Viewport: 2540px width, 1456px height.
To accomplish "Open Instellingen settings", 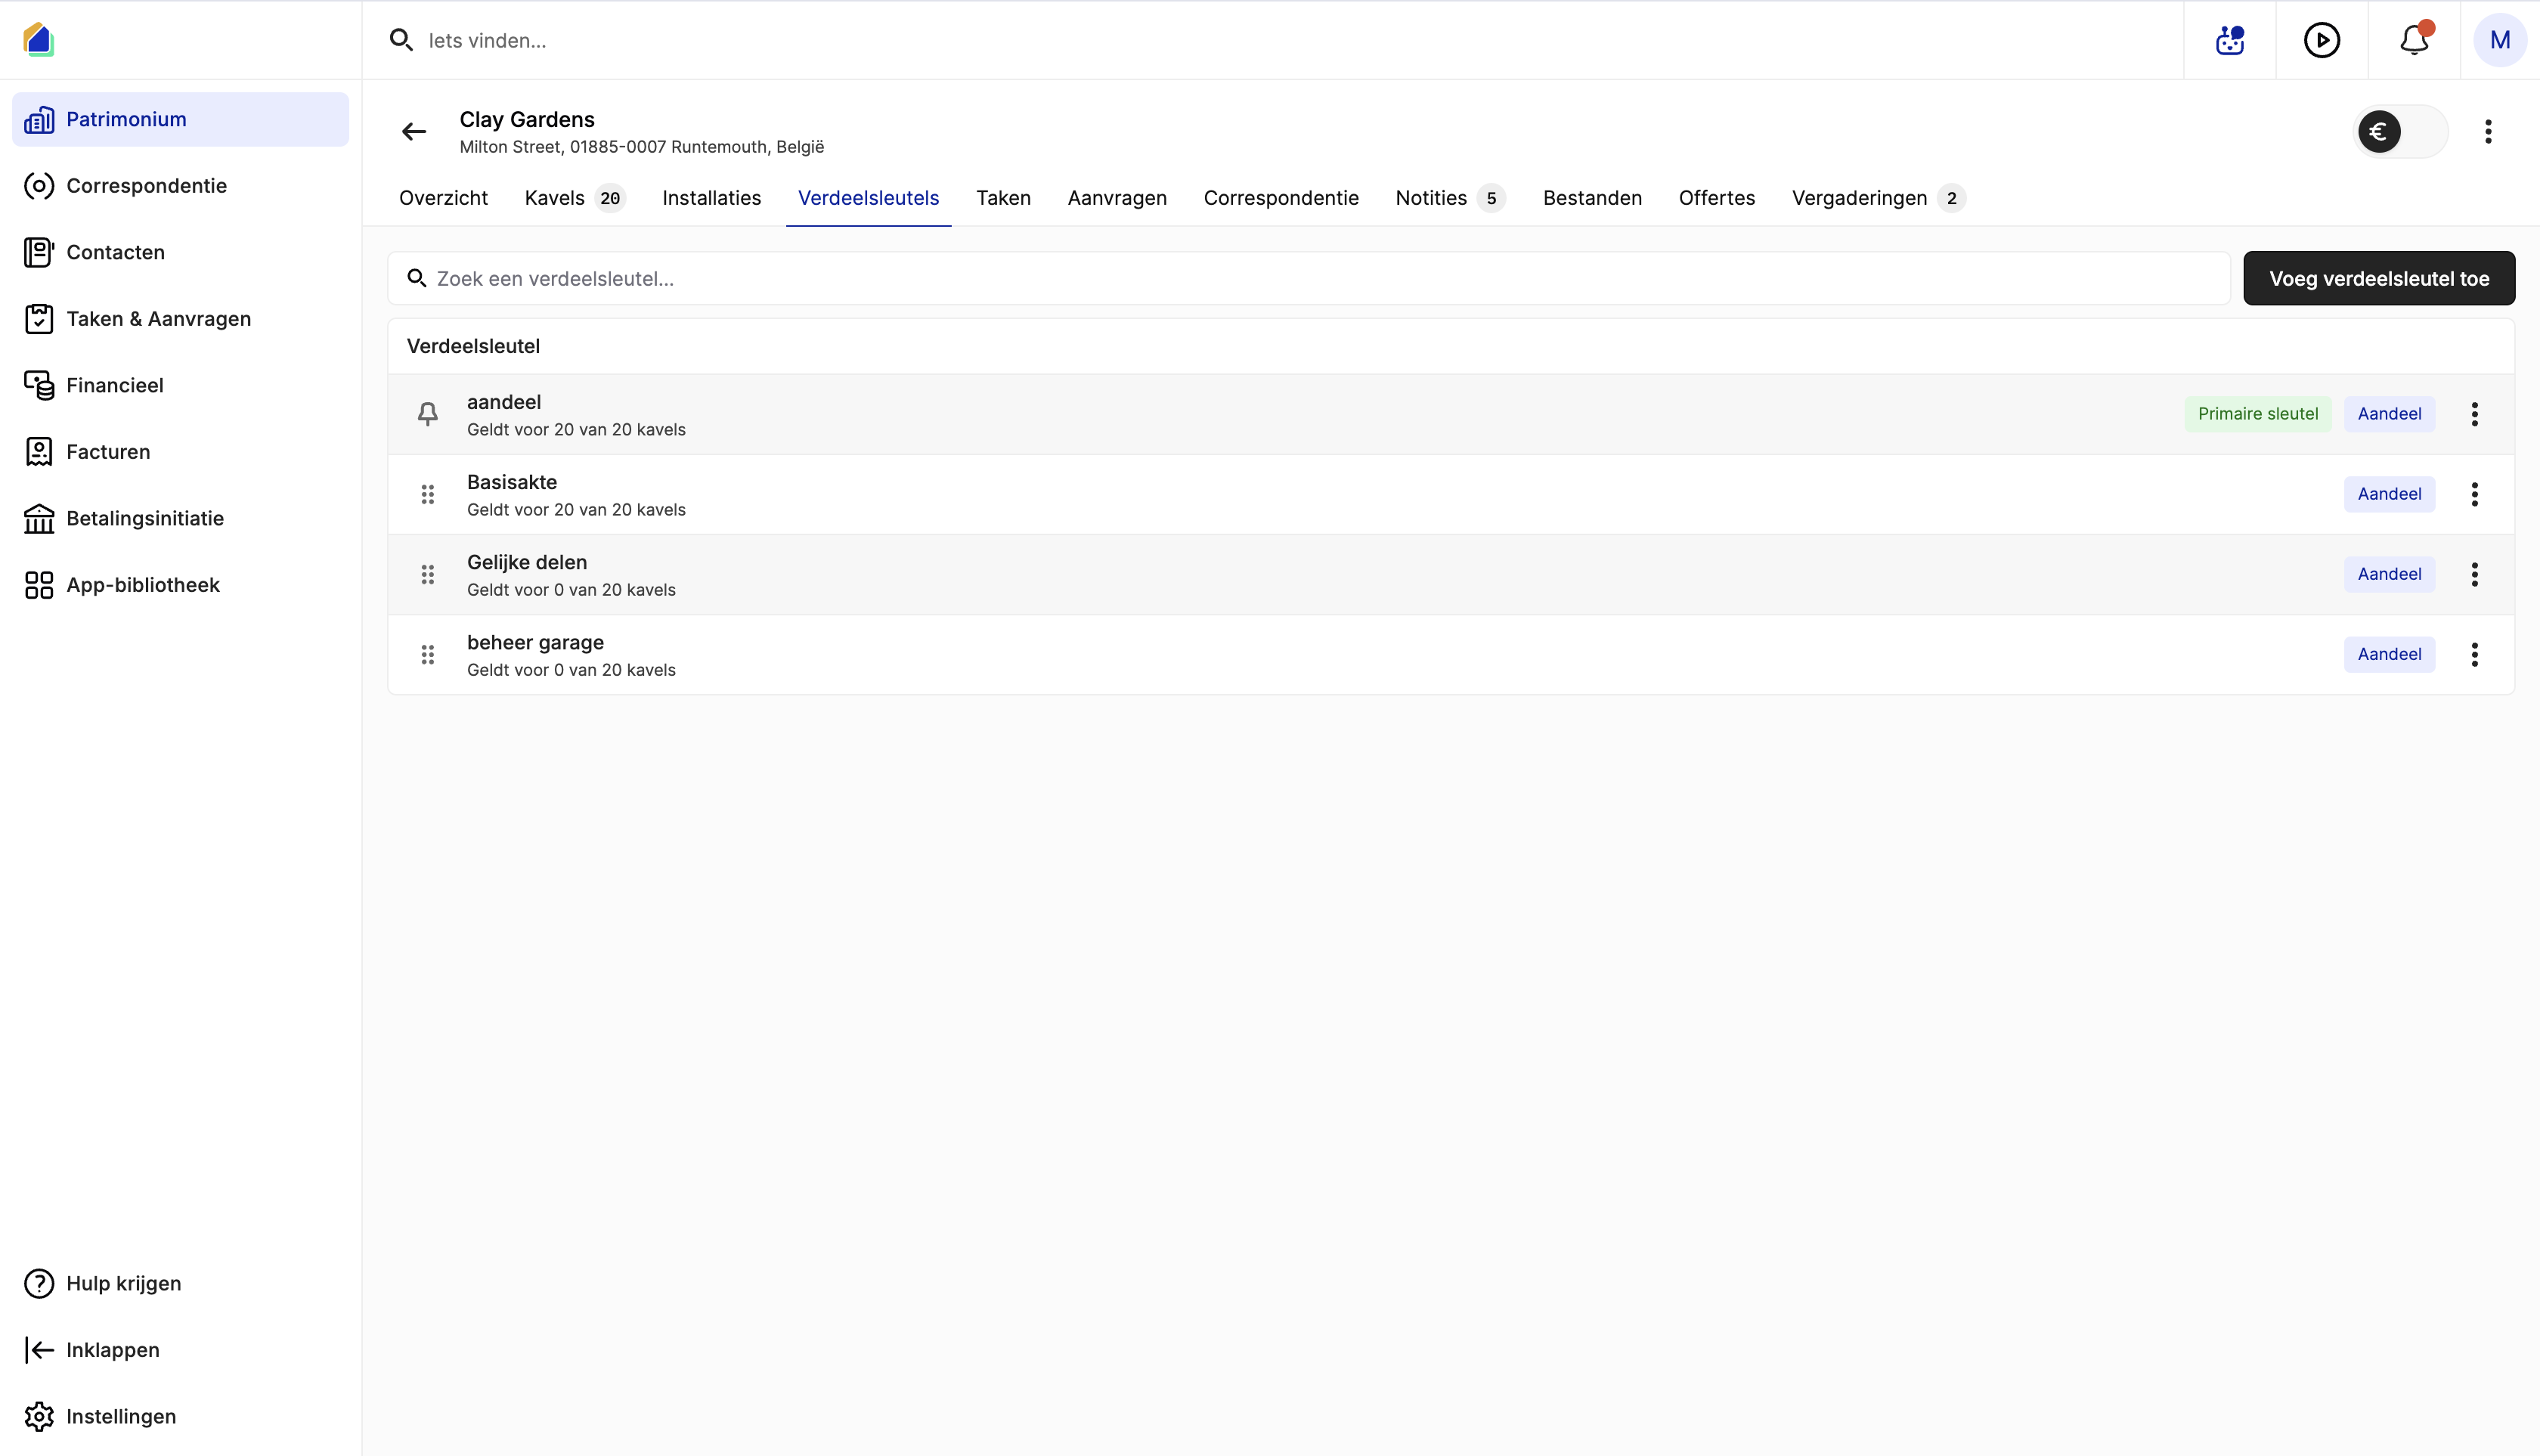I will click(180, 1416).
